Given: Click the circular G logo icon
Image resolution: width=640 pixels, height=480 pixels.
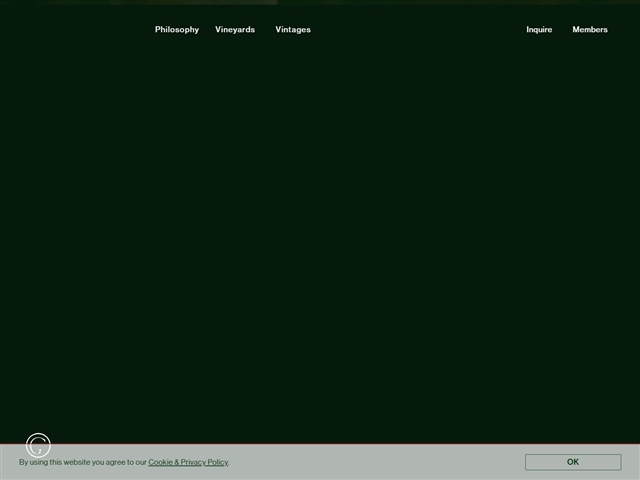Looking at the screenshot, I should click(x=38, y=445).
